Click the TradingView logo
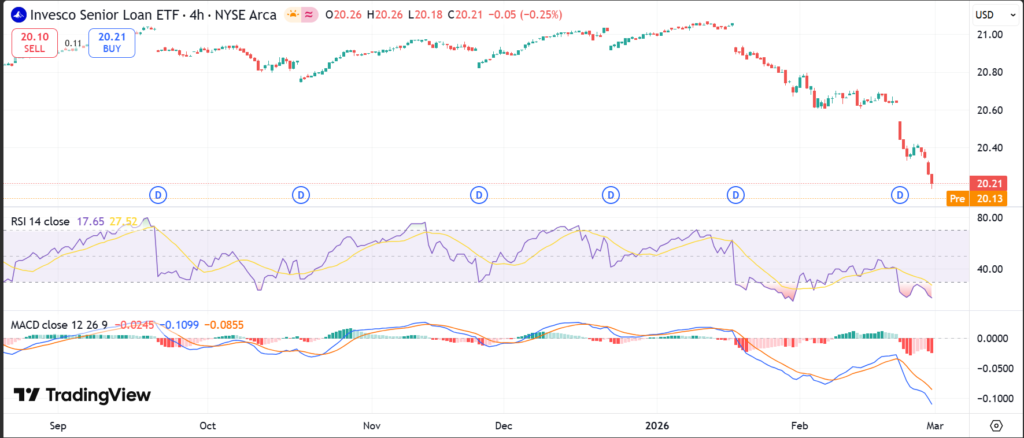1024x438 pixels. [82, 395]
